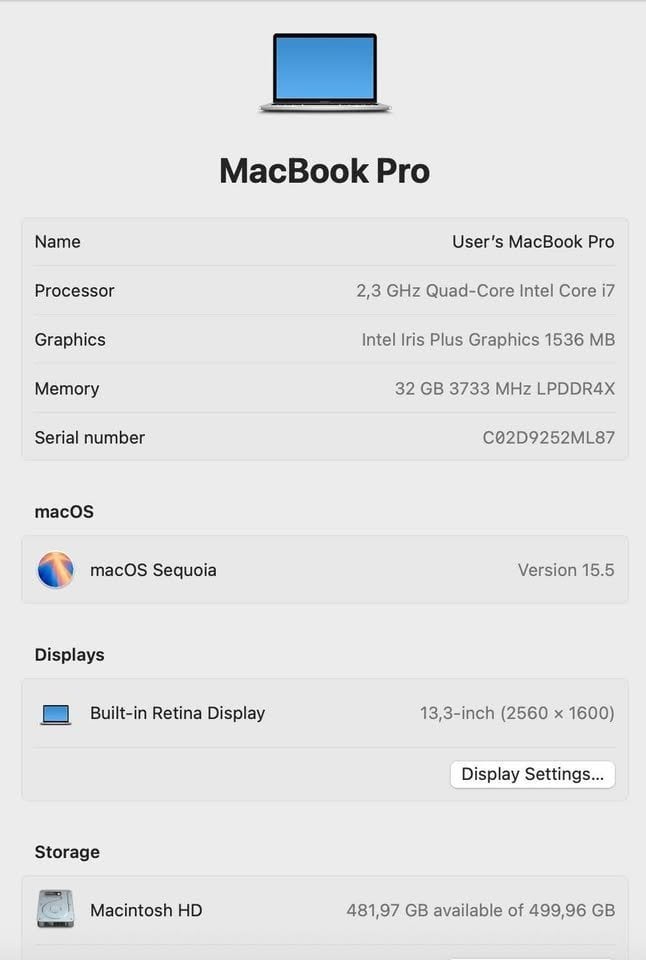Click the Version 15.5 text
The height and width of the screenshot is (960, 646).
(566, 570)
